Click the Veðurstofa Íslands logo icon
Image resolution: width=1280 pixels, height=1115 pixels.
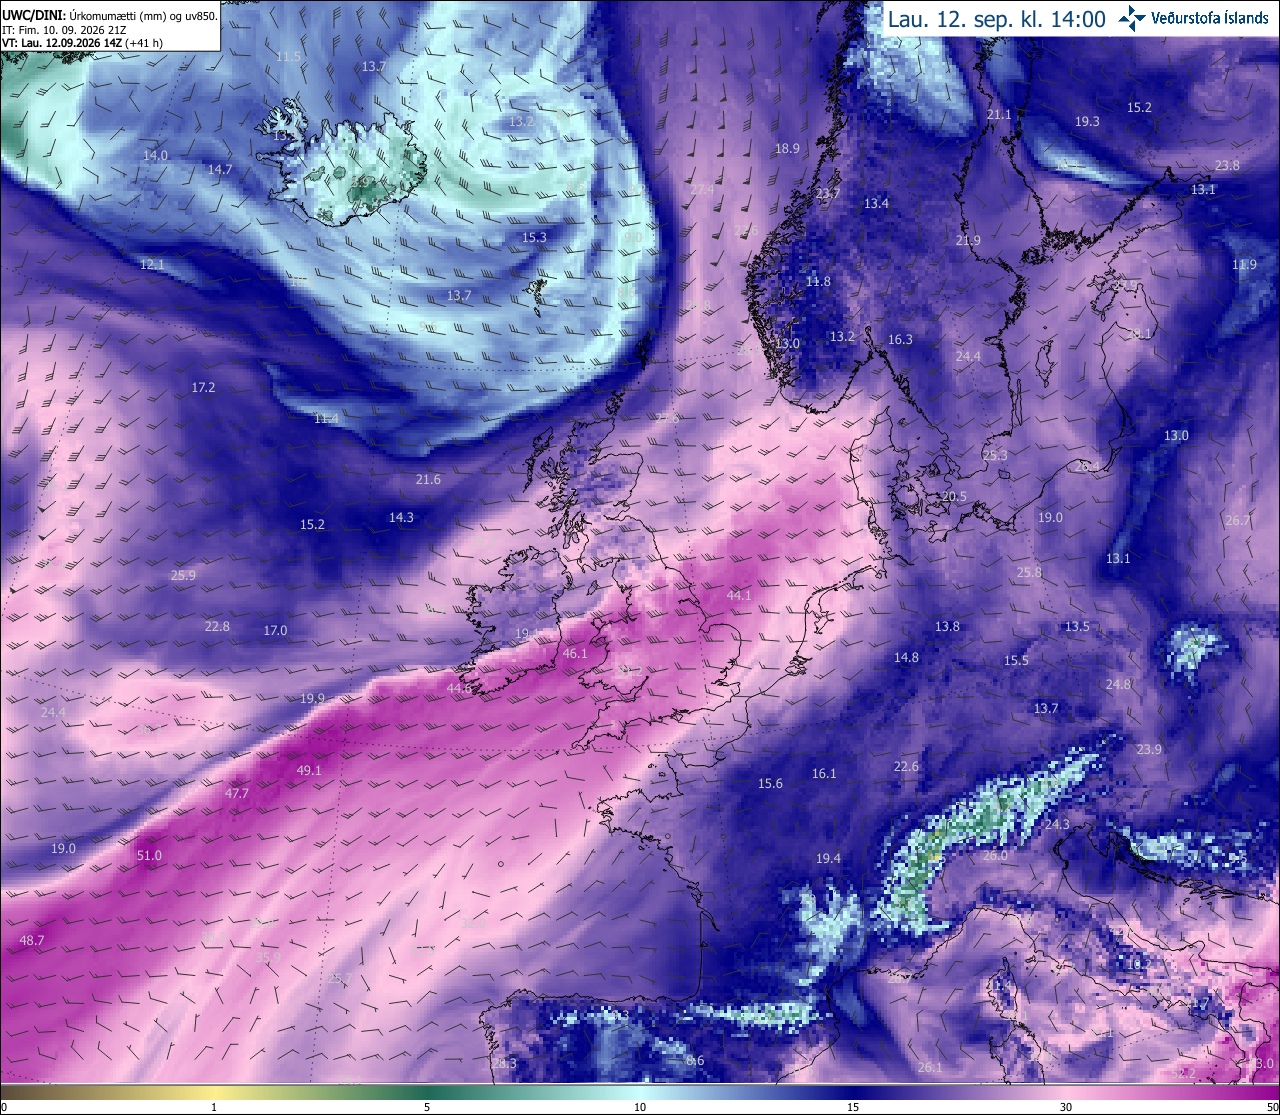(x=1133, y=17)
